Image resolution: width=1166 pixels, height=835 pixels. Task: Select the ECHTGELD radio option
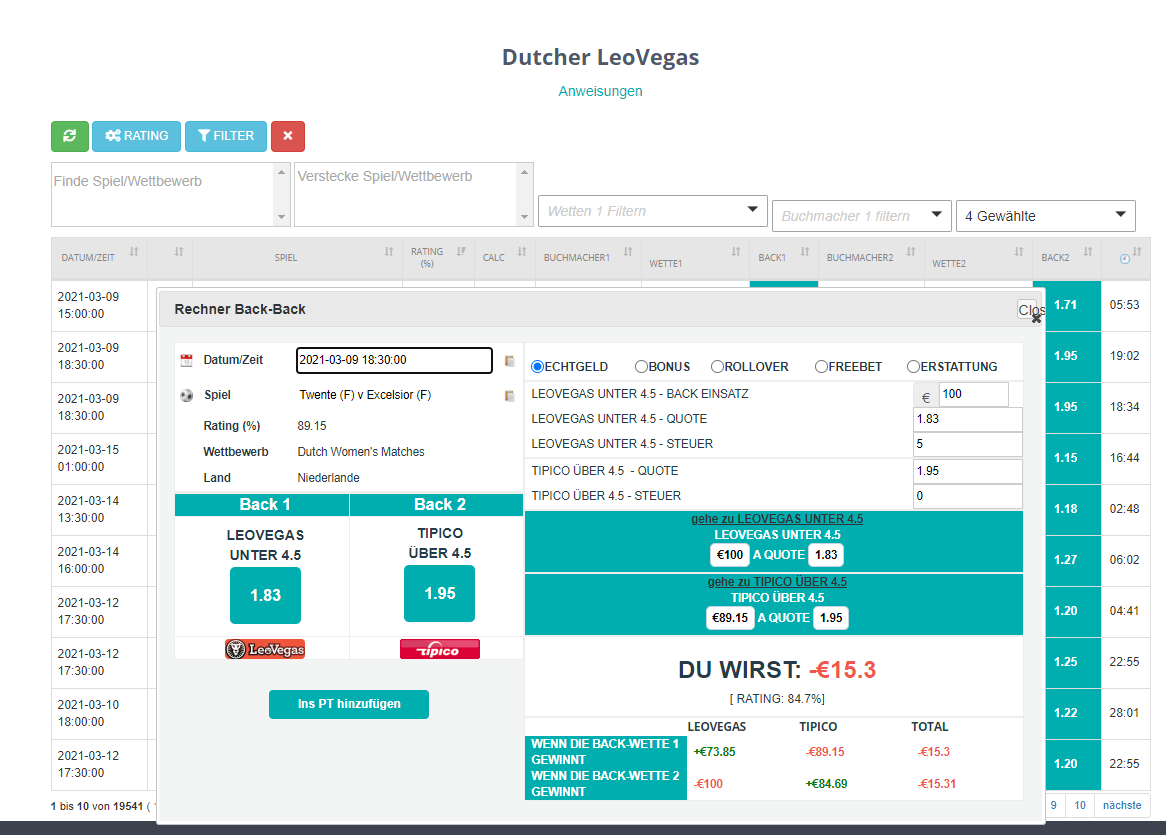pyautogui.click(x=537, y=367)
